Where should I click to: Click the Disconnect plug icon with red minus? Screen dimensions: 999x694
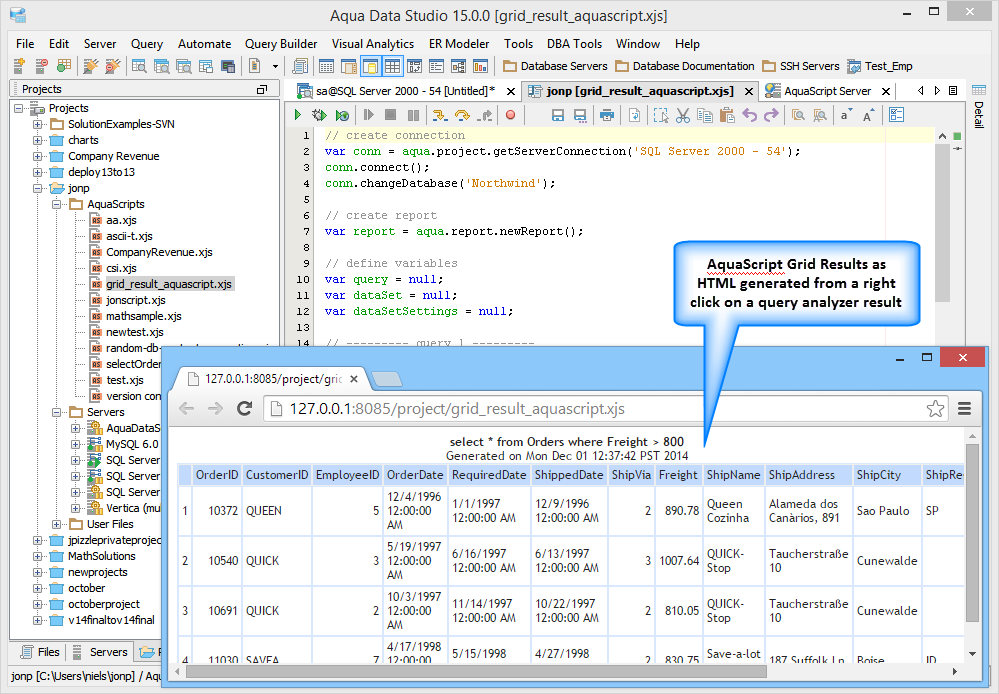[113, 66]
